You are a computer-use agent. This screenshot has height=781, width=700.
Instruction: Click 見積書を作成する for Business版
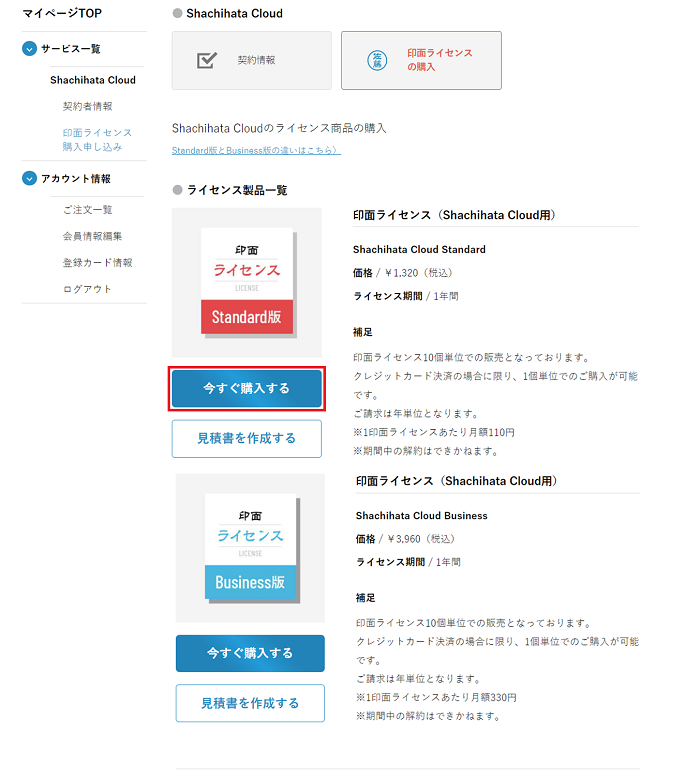pyautogui.click(x=250, y=703)
